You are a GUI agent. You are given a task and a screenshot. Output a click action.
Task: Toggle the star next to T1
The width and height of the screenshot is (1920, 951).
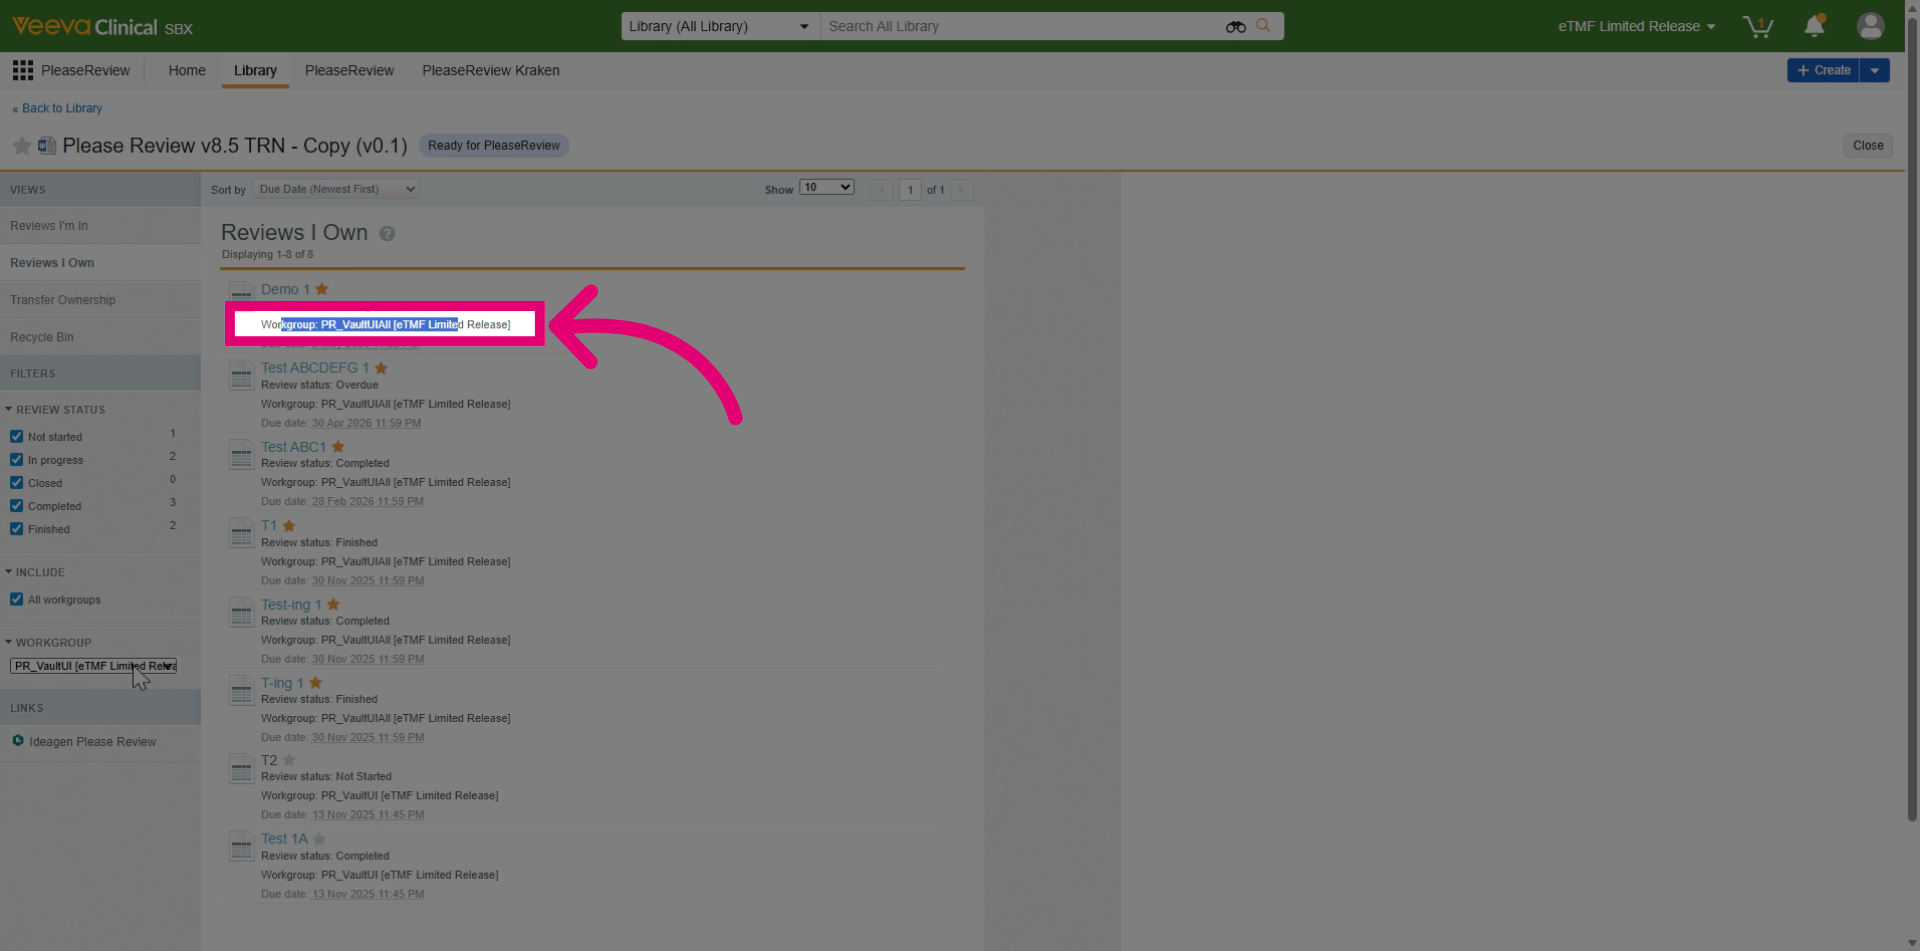click(289, 526)
